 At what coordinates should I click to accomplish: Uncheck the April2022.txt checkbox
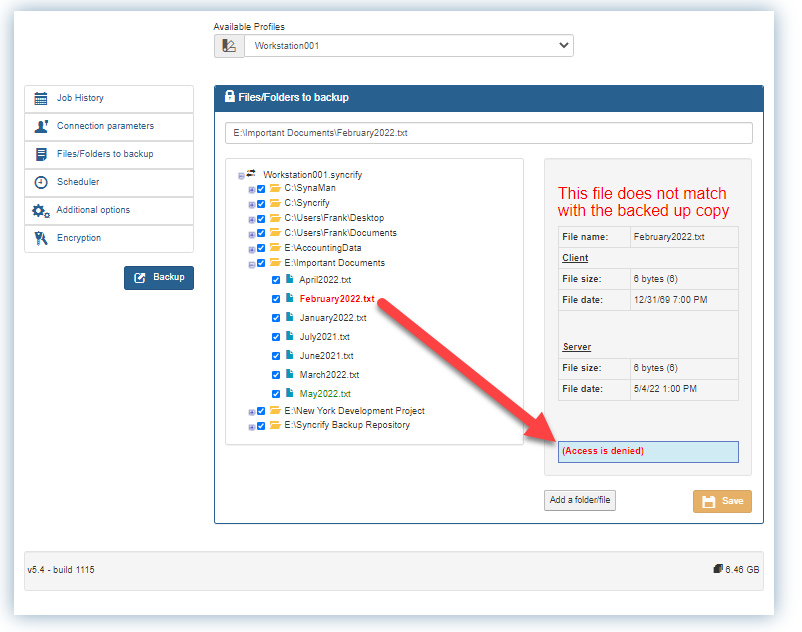point(276,280)
